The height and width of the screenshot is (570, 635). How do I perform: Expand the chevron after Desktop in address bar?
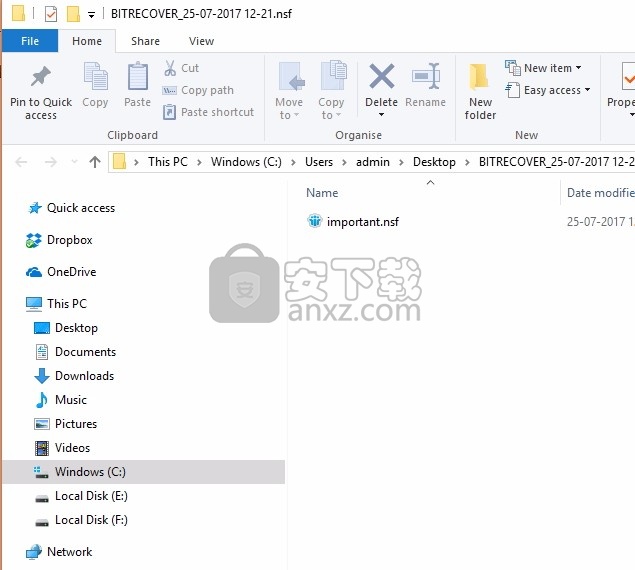click(x=467, y=162)
